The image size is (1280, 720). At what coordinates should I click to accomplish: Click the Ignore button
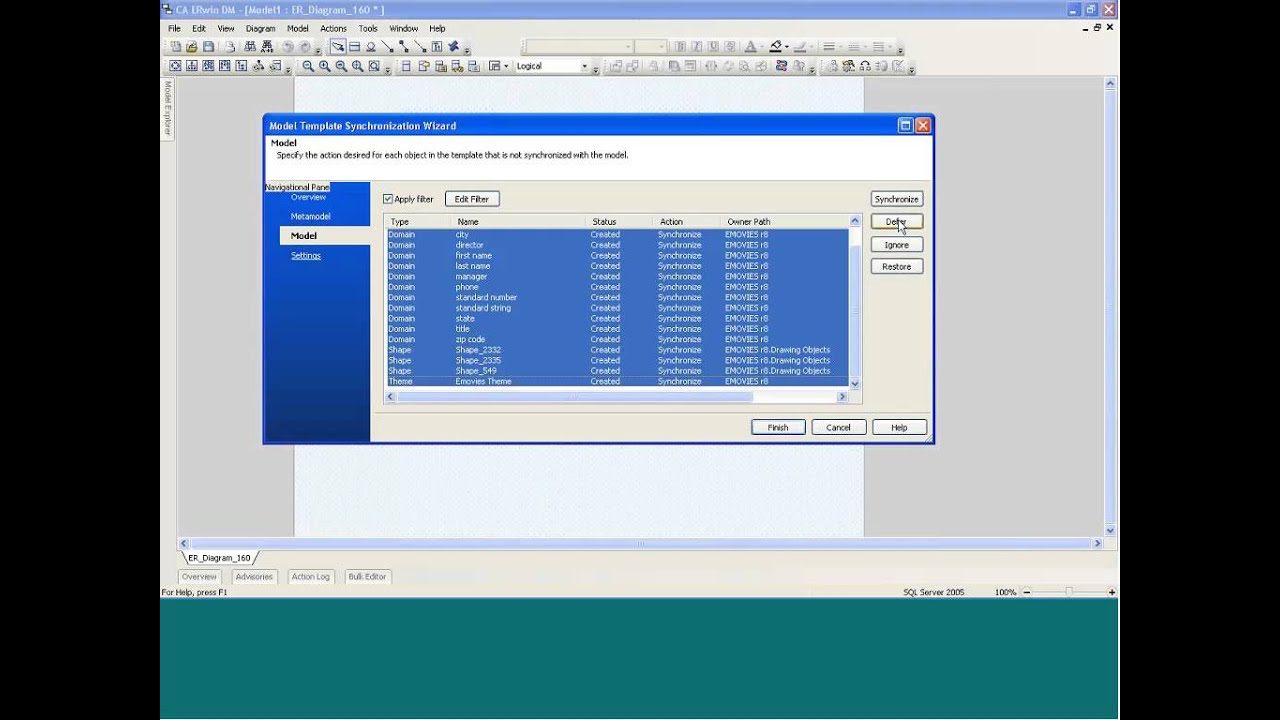click(x=896, y=245)
